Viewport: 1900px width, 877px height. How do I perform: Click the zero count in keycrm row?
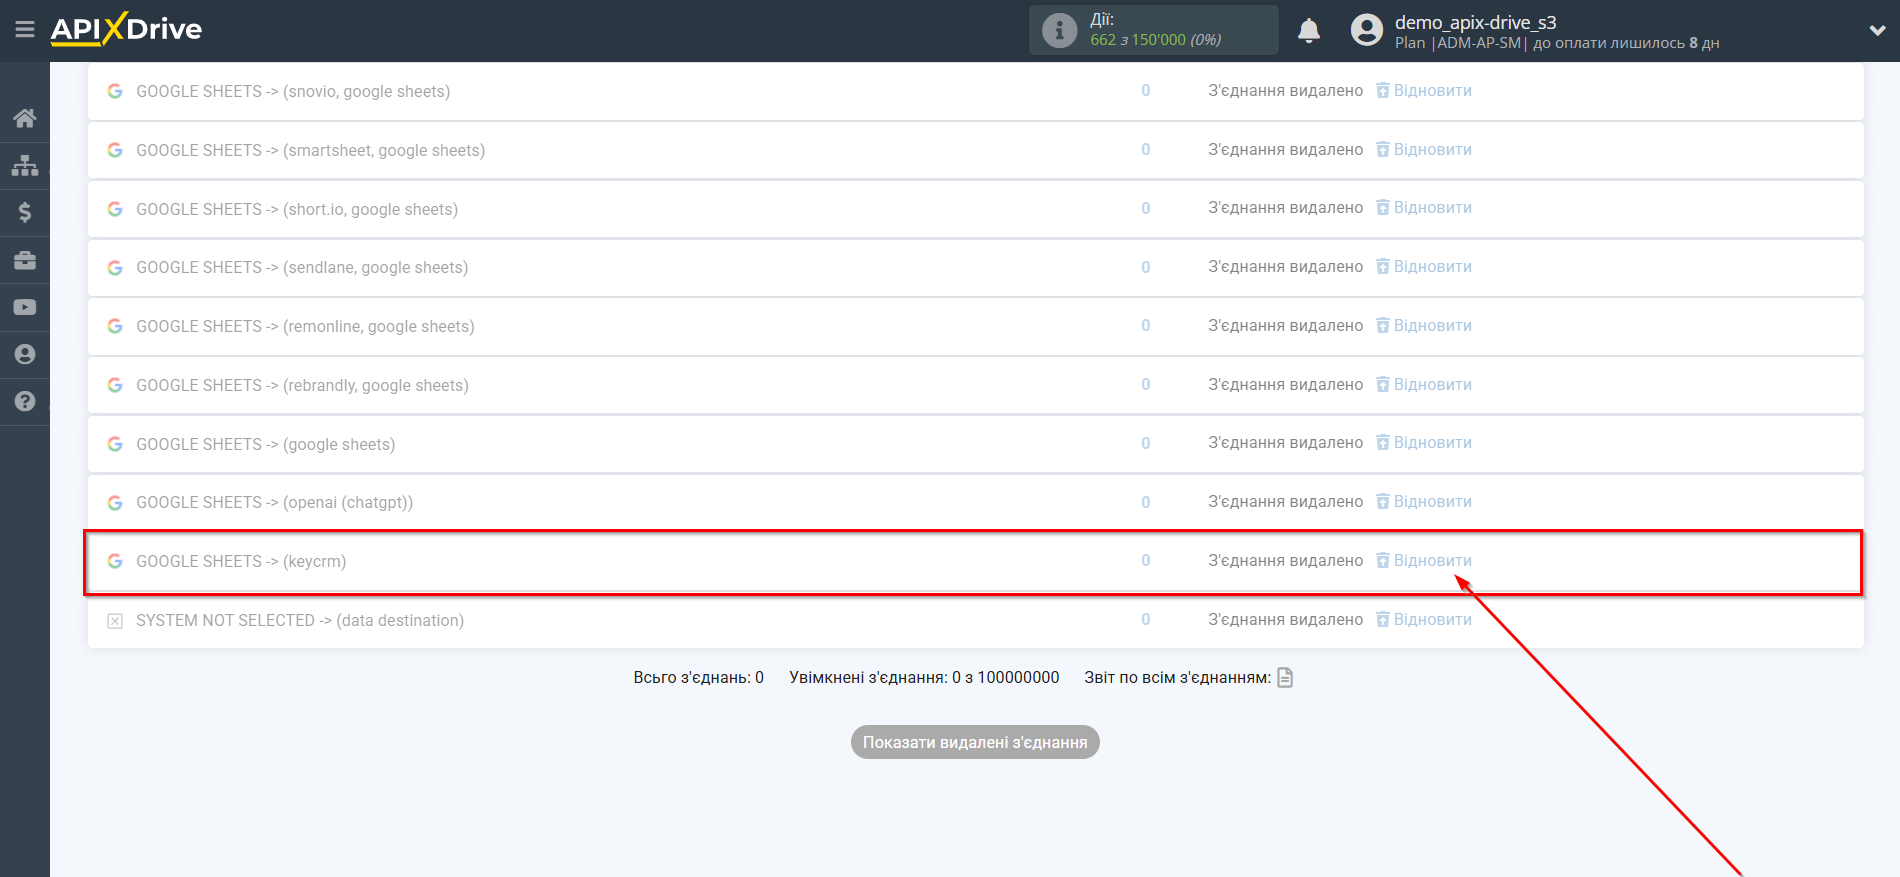click(x=1146, y=560)
